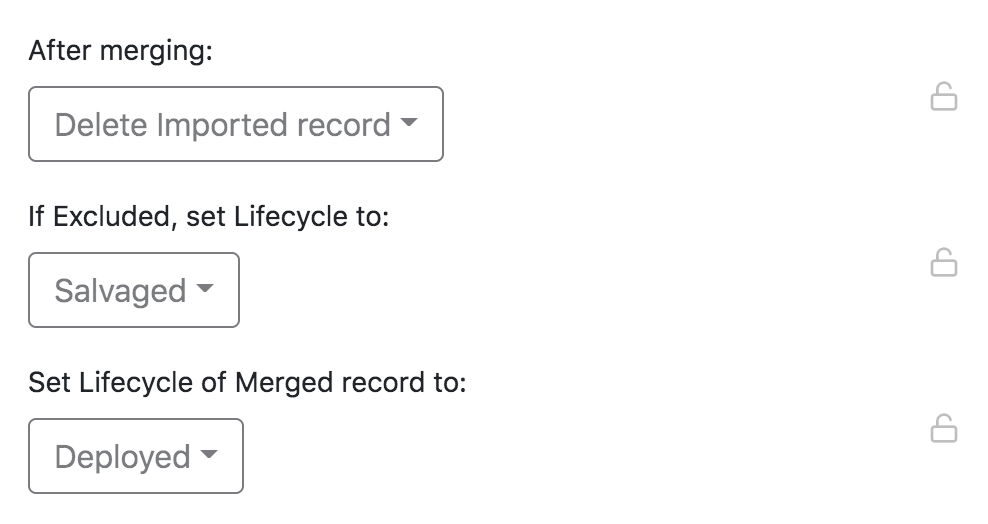Click the caret arrow next to Delete Imported record
Screen dimensions: 988x524
(408, 124)
